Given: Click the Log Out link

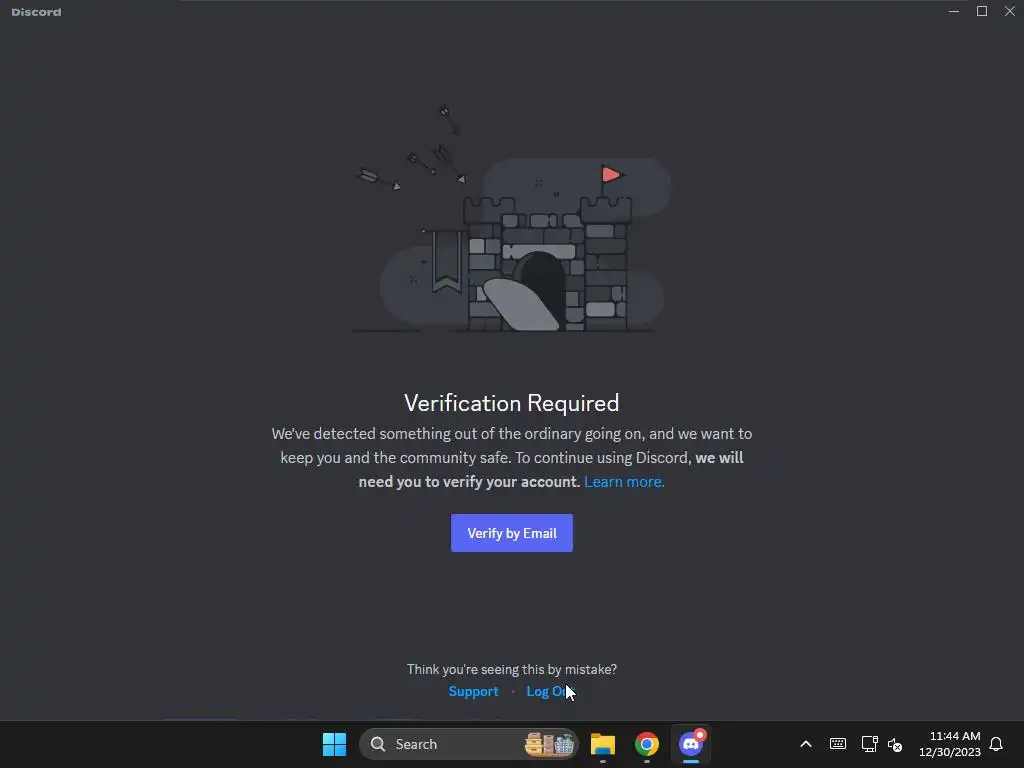Looking at the screenshot, I should (550, 691).
